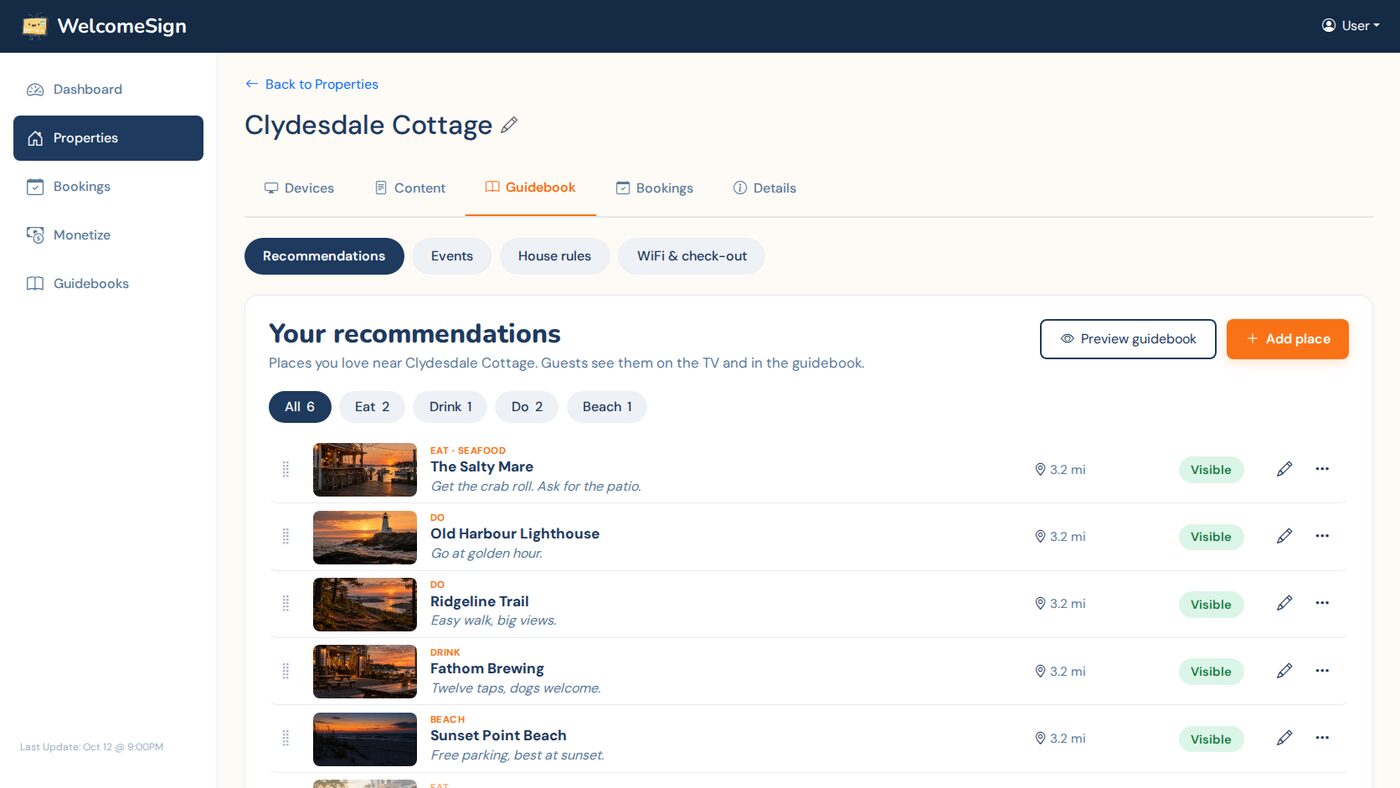1400x788 pixels.
Task: Open more options for Fathom Brewing
Action: coord(1322,671)
